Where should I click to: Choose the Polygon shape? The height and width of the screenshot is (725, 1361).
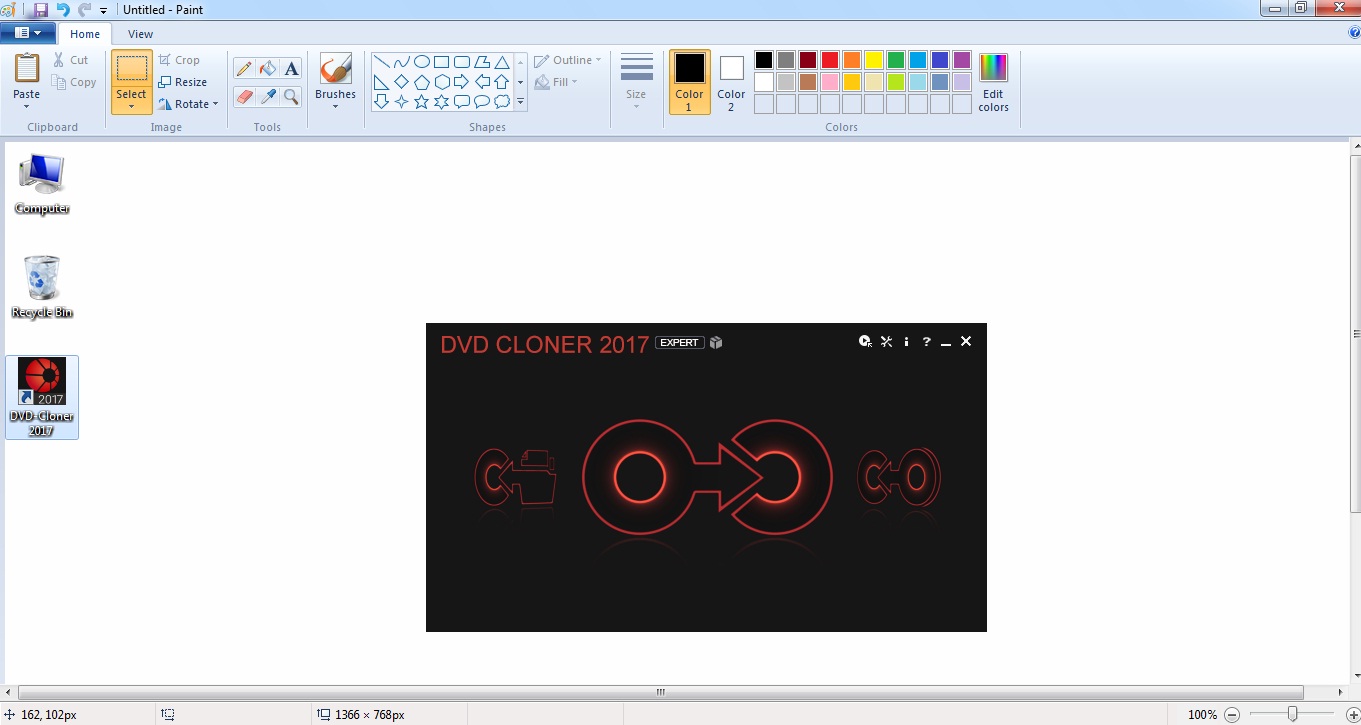pyautogui.click(x=482, y=62)
